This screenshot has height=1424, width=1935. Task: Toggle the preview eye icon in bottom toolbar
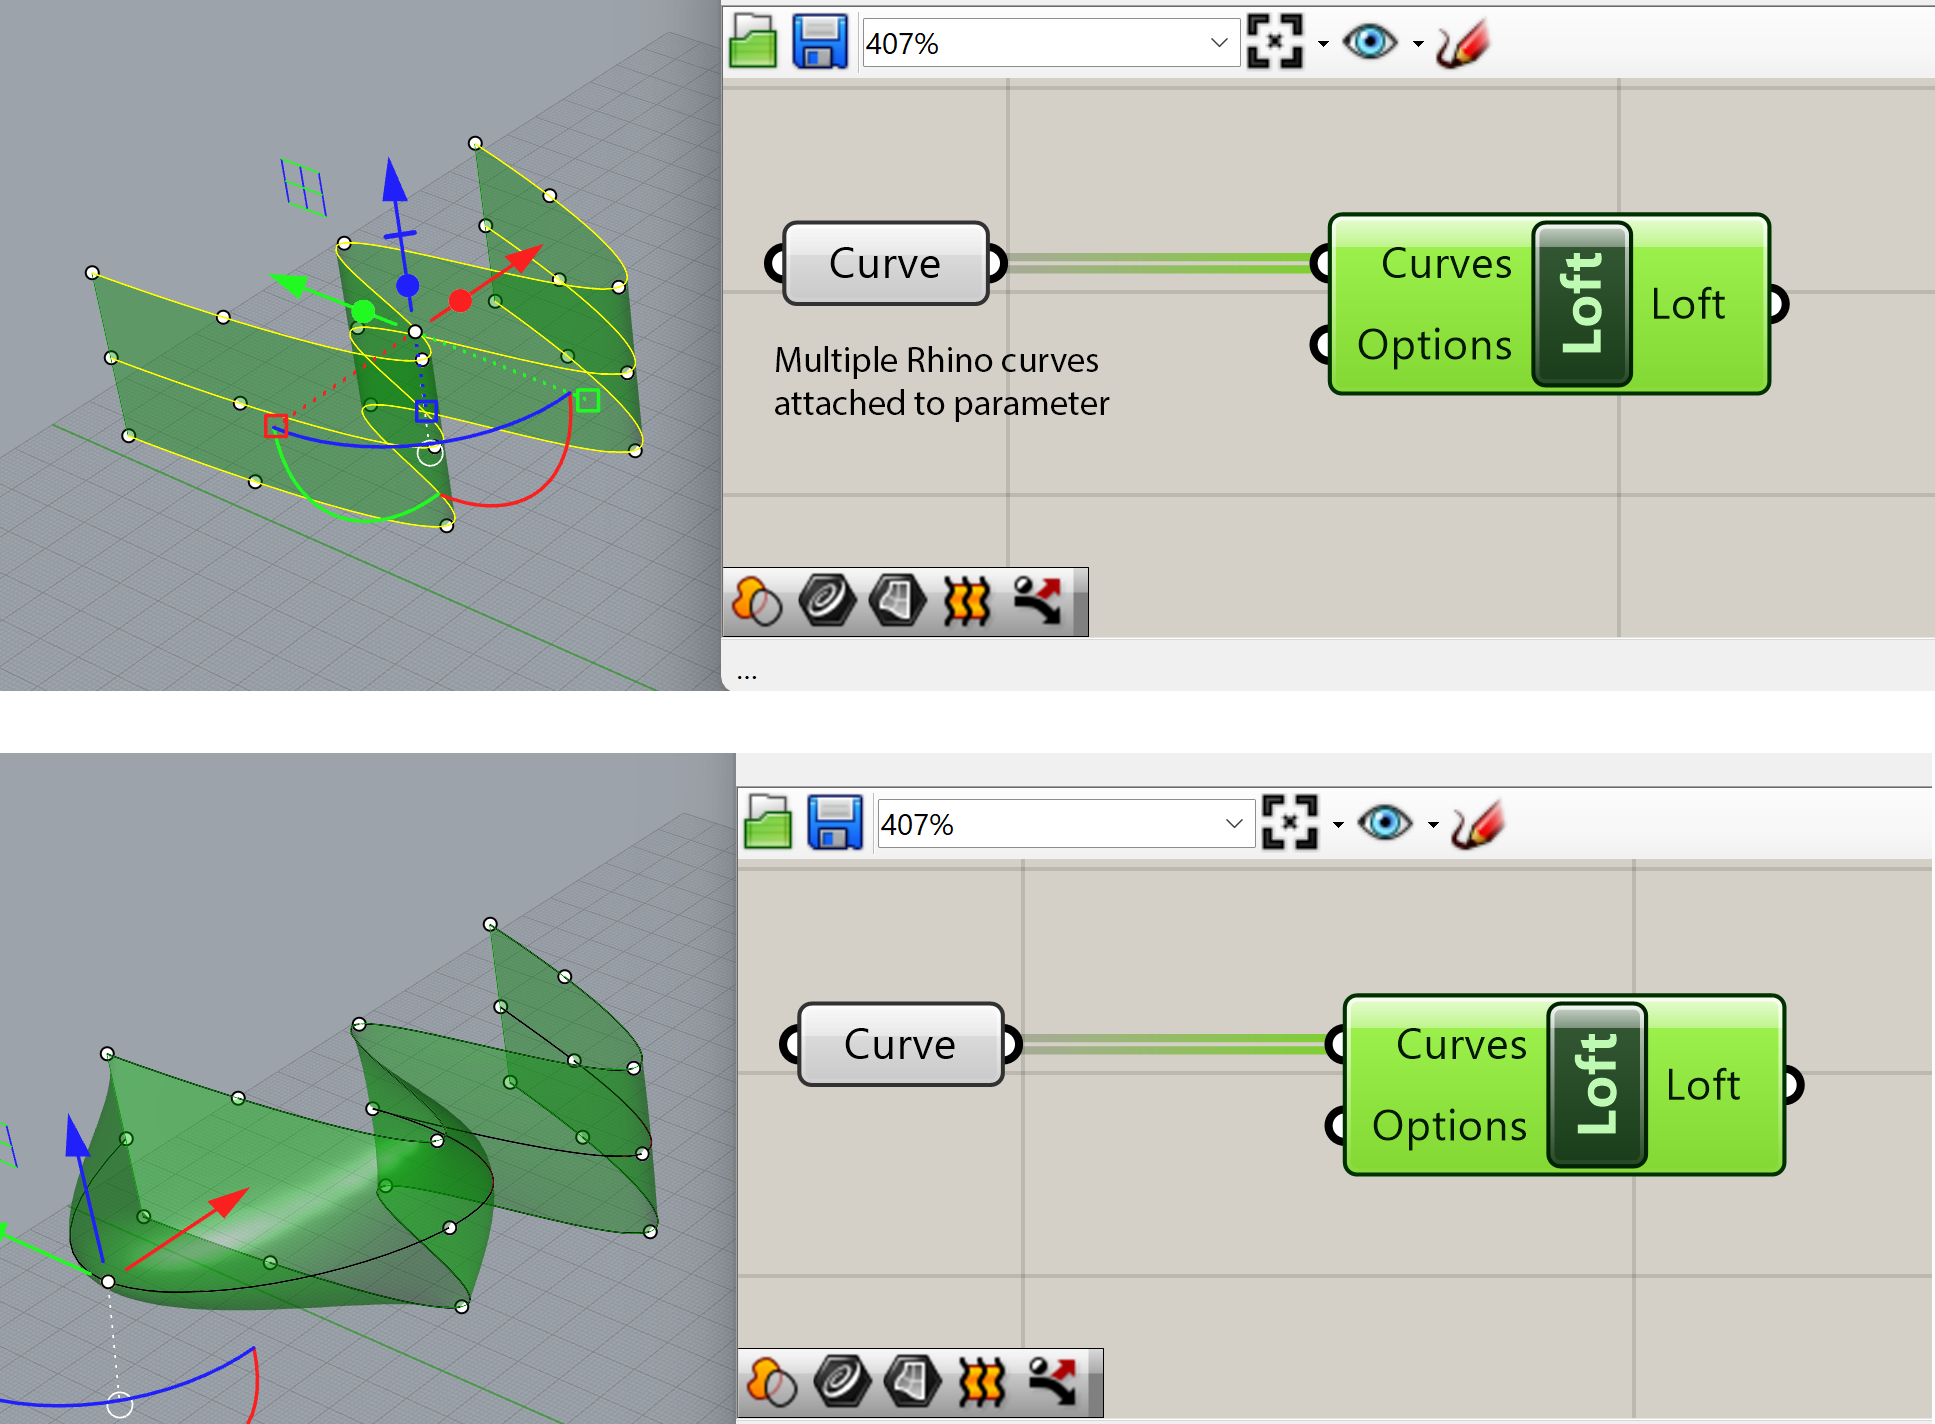click(1384, 823)
